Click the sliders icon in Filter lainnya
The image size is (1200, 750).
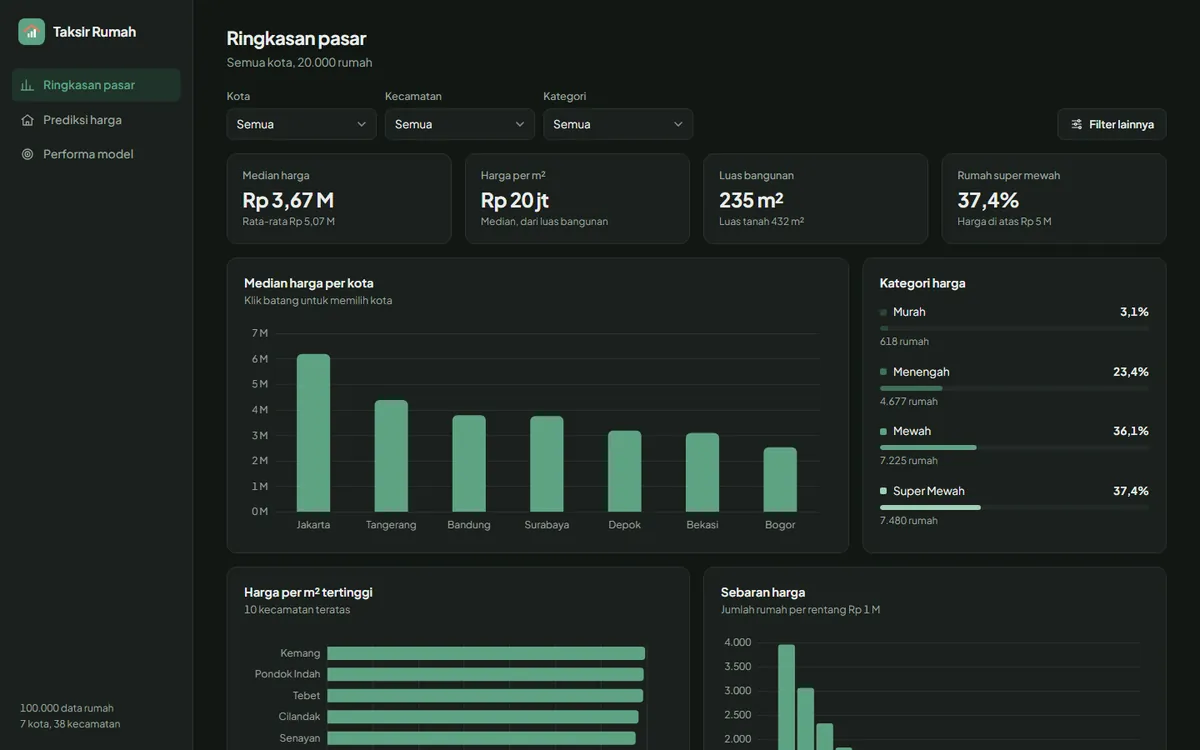pyautogui.click(x=1077, y=124)
